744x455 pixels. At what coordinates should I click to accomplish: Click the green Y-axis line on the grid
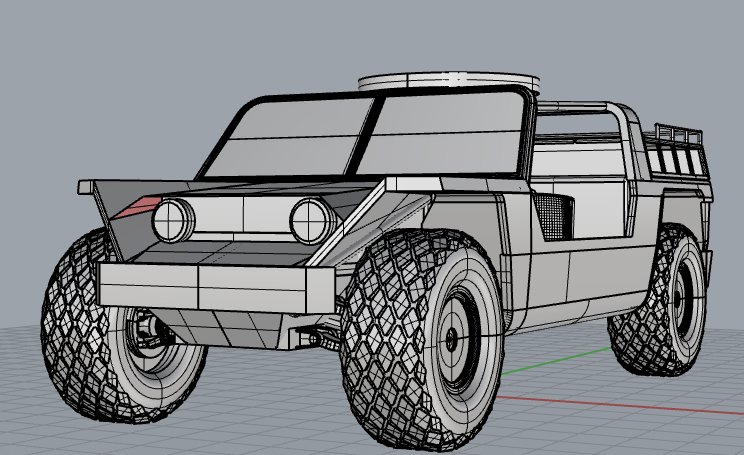click(555, 362)
